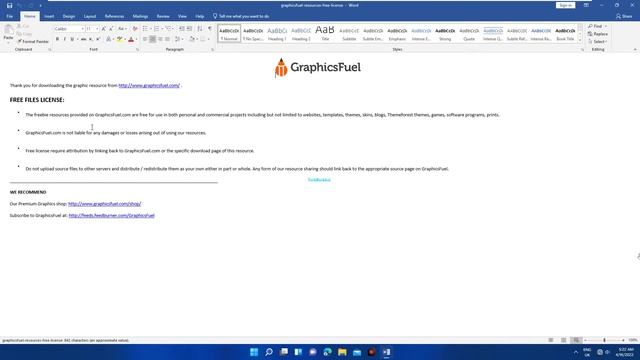Click Decrease Indent icon
Image resolution: width=640 pixels, height=360 pixels.
point(182,29)
